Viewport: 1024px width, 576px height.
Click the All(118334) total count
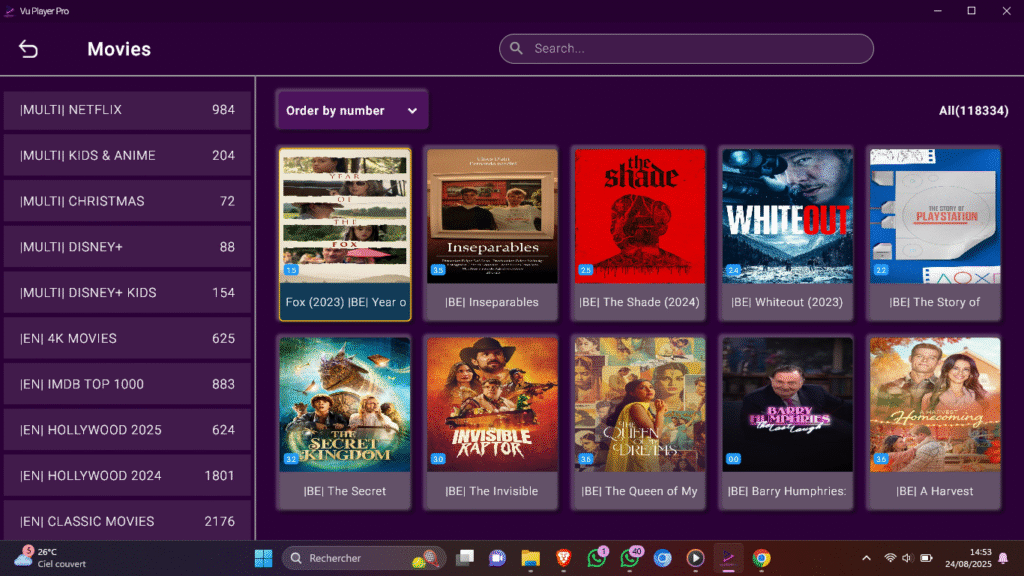pos(974,110)
